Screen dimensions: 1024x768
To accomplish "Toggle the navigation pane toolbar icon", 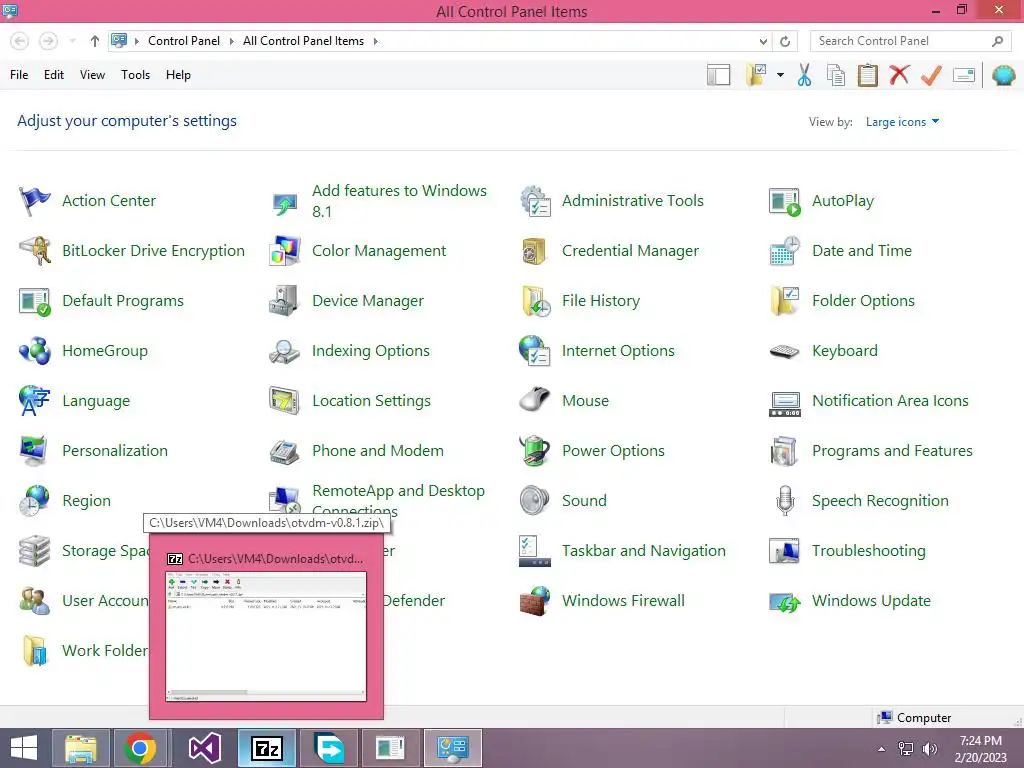I will pos(718,75).
